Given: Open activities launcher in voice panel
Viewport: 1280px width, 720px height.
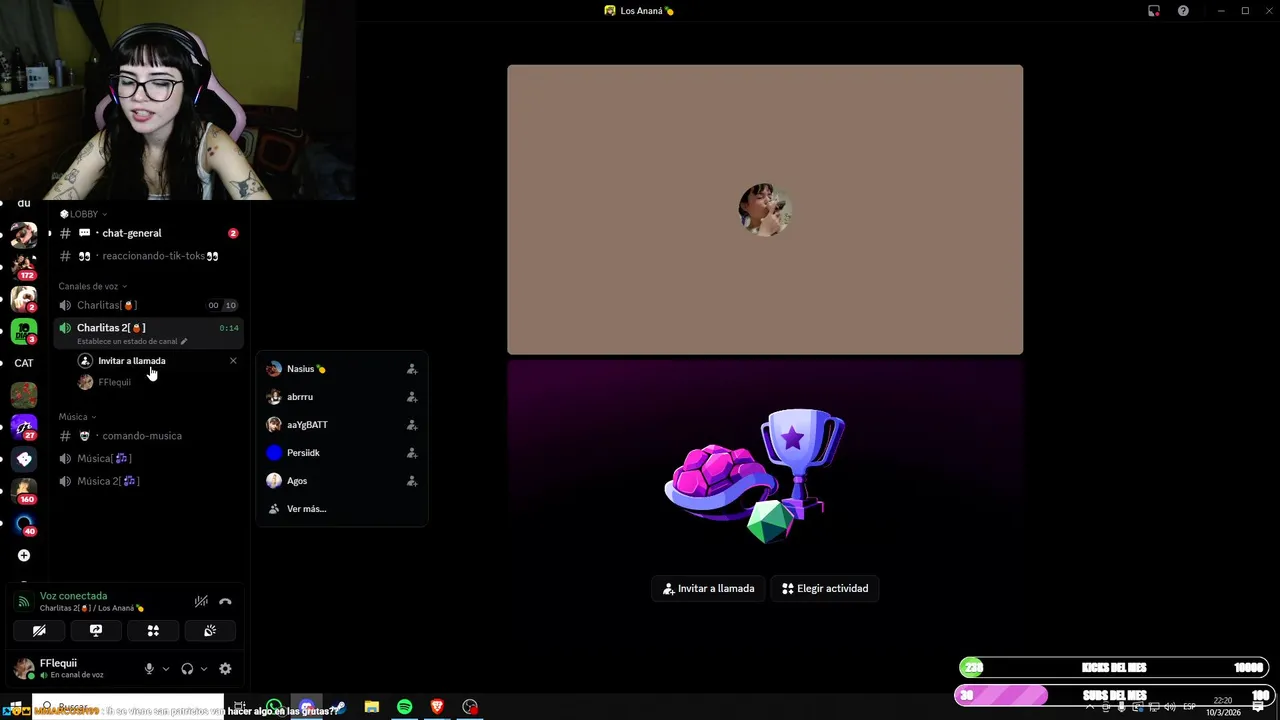Looking at the screenshot, I should pyautogui.click(x=153, y=631).
